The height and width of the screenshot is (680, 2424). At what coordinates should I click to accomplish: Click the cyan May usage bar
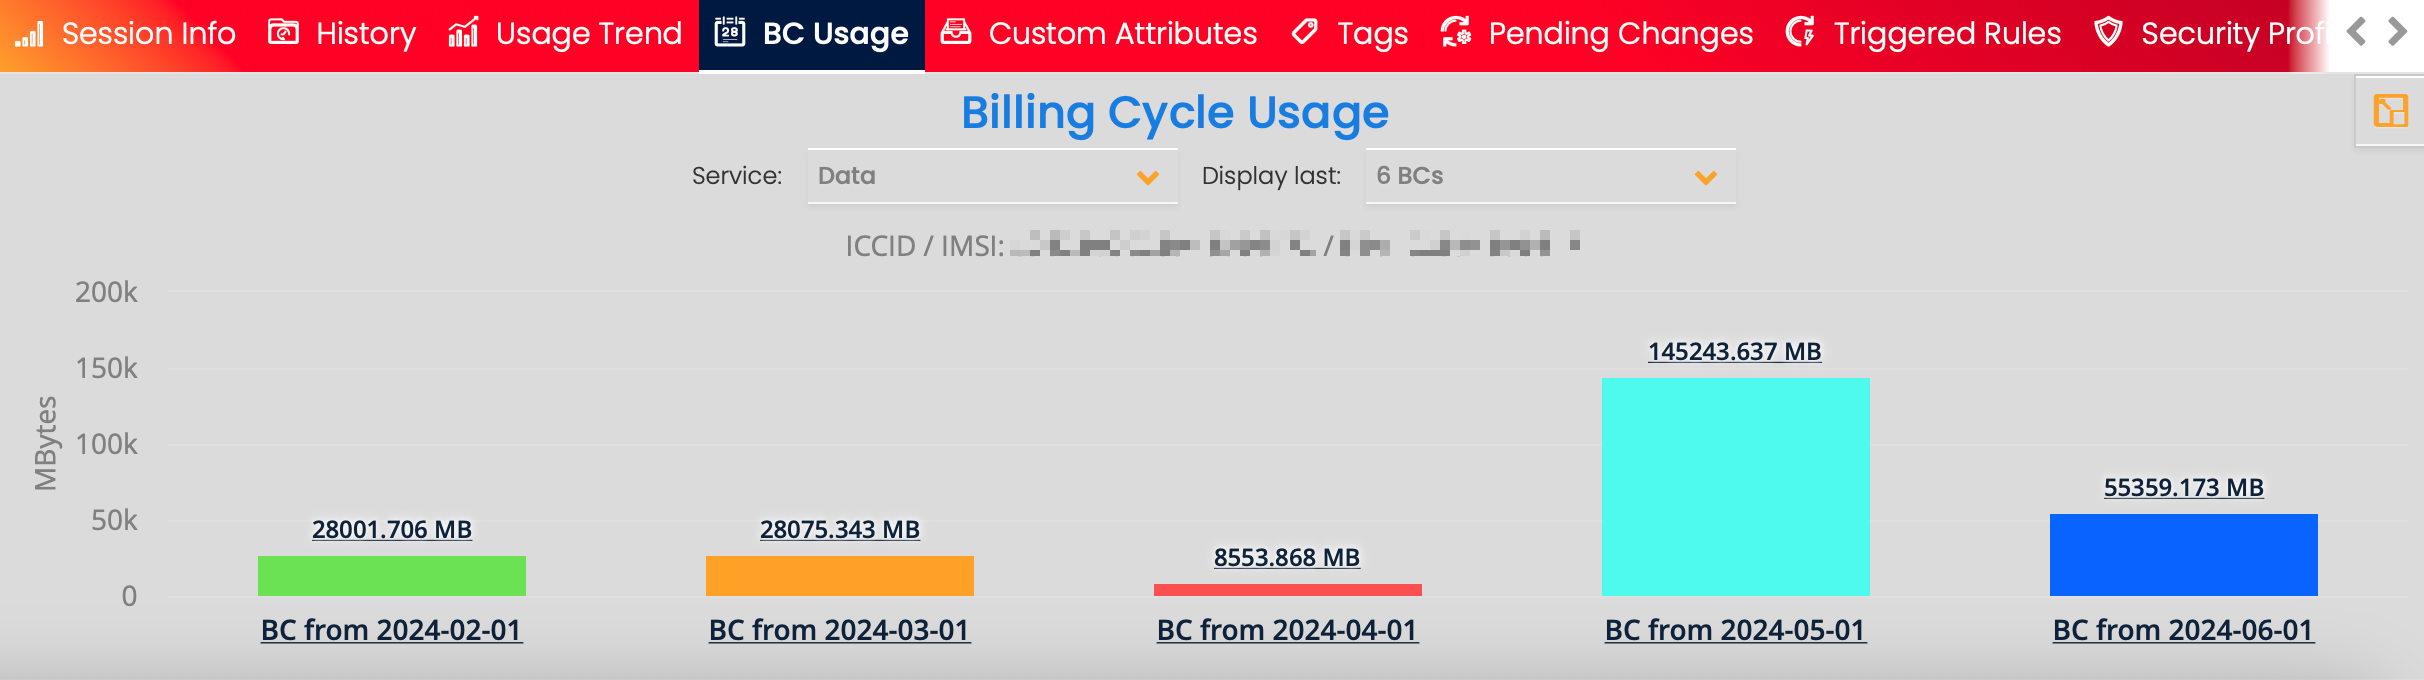[1735, 486]
